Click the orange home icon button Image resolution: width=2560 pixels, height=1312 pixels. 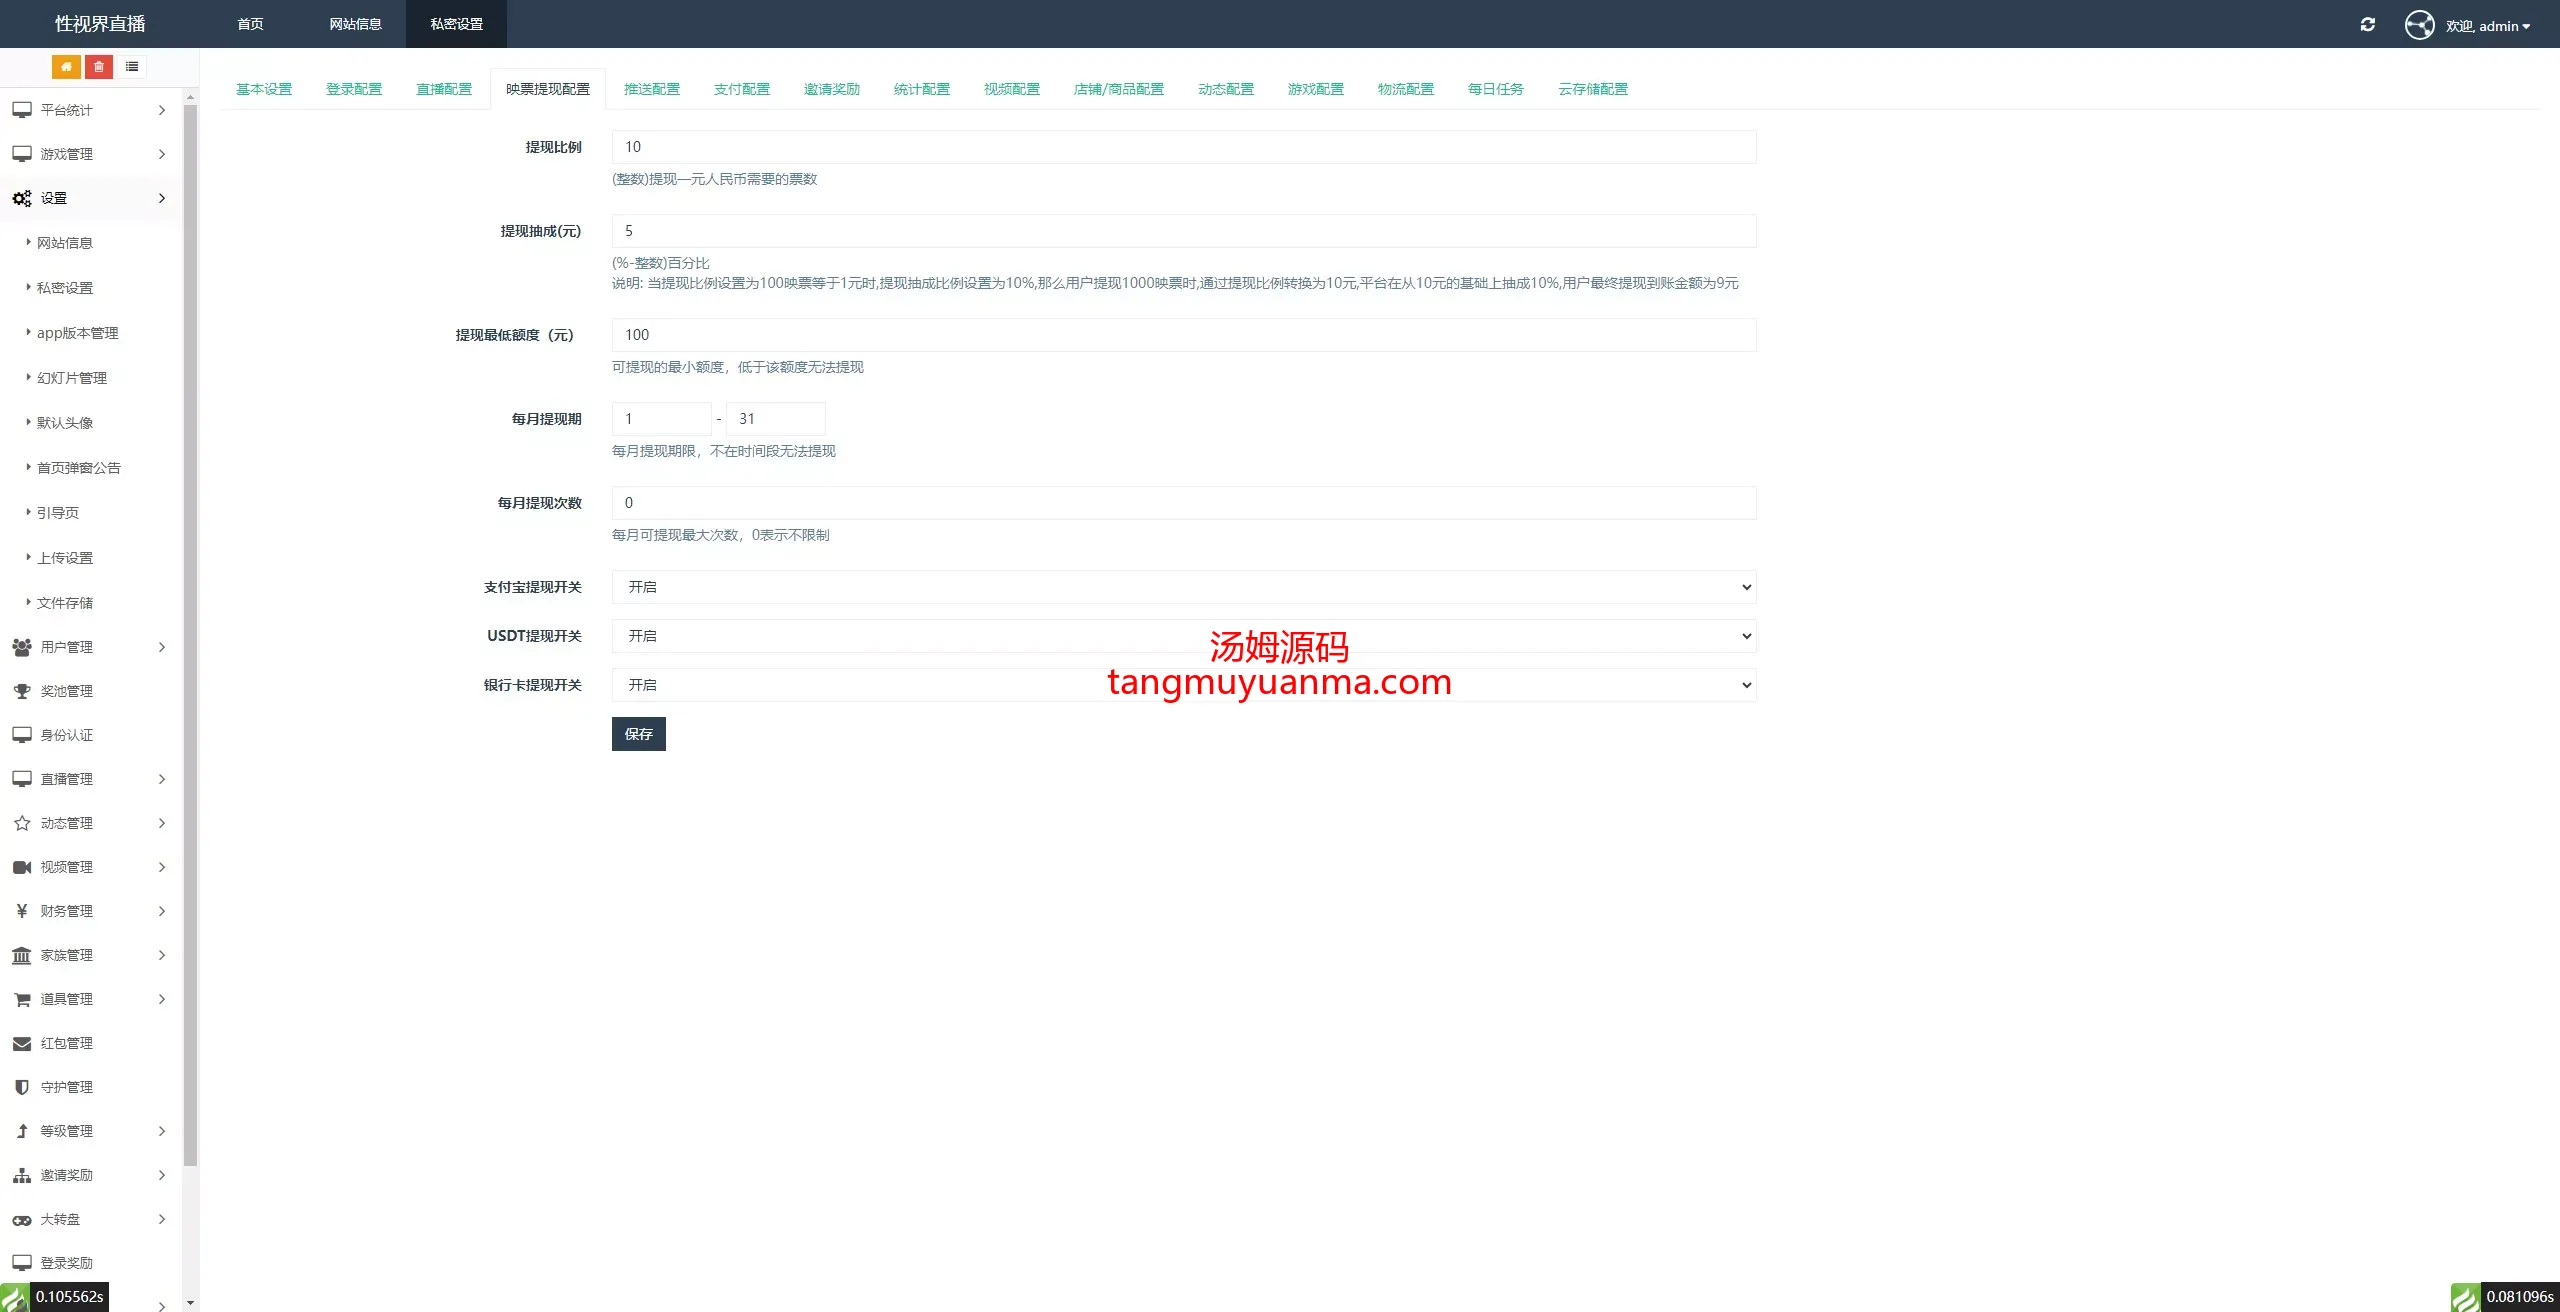pyautogui.click(x=66, y=67)
